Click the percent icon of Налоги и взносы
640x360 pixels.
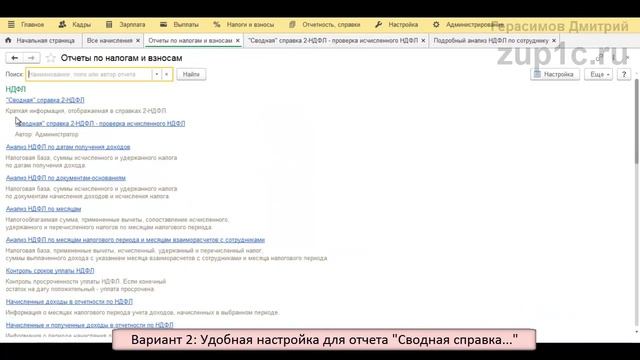point(217,24)
